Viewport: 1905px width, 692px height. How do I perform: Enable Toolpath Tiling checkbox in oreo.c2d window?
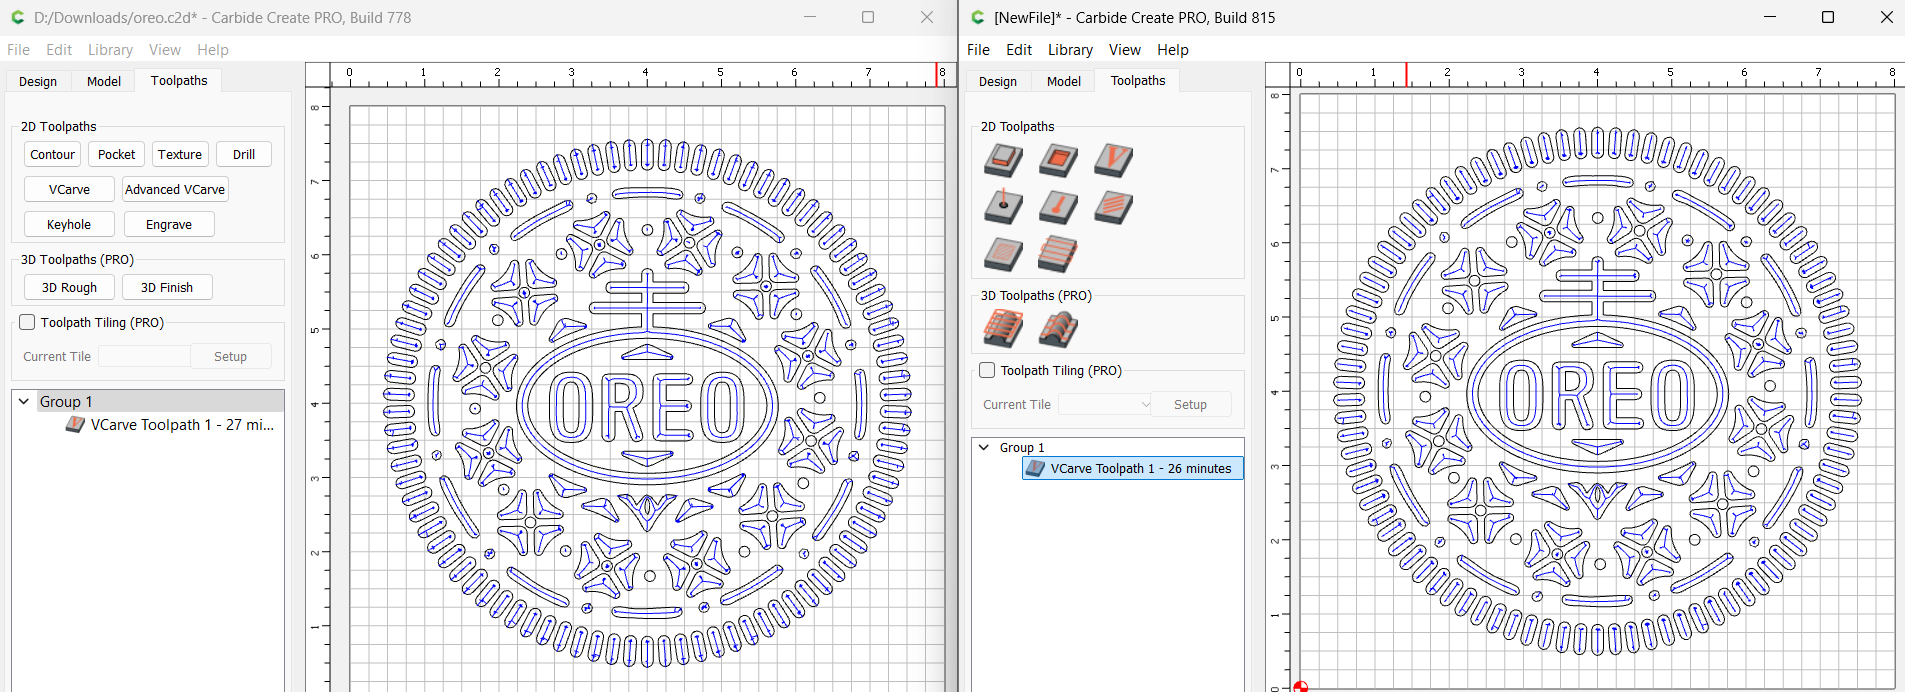click(x=27, y=322)
